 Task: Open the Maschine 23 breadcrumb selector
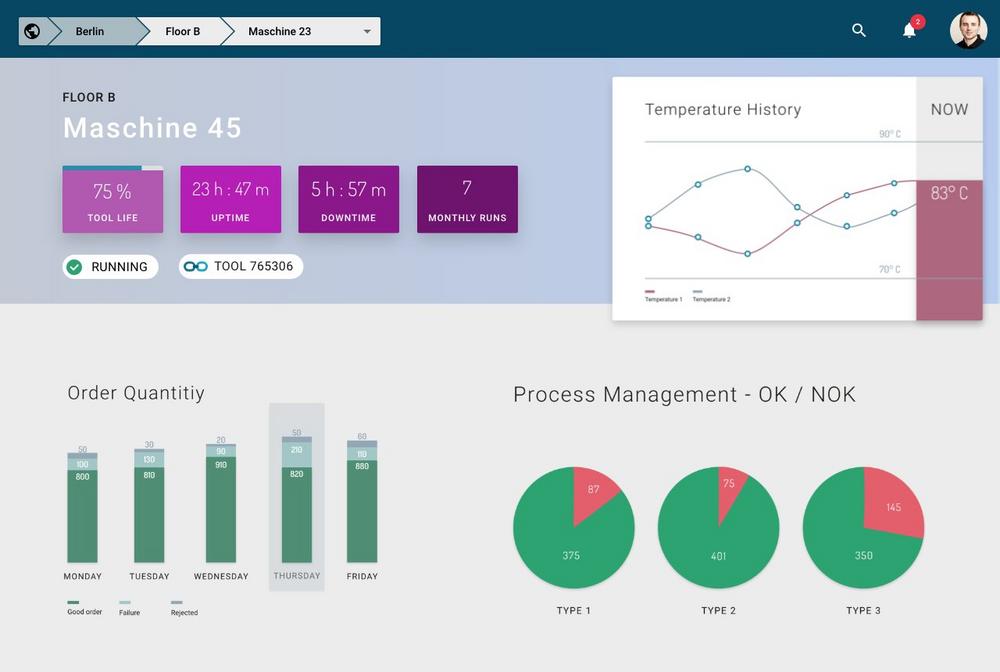click(290, 31)
